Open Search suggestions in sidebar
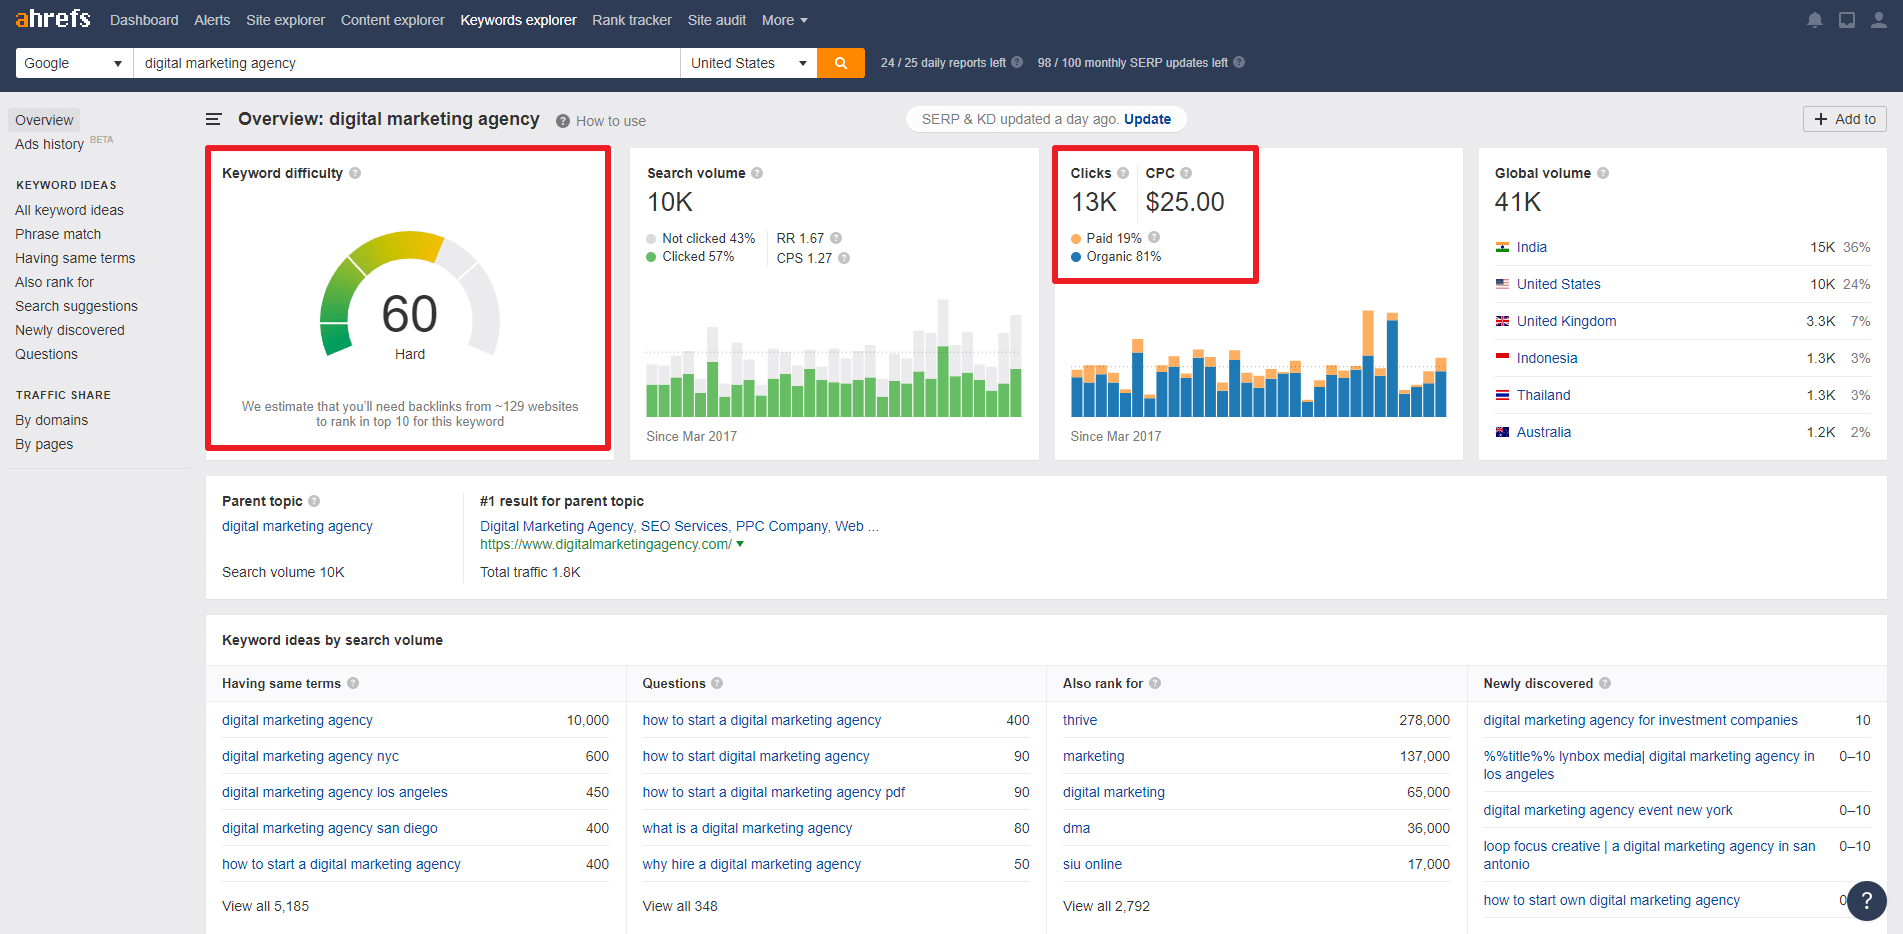Screen dimensions: 1903x934 (76, 306)
